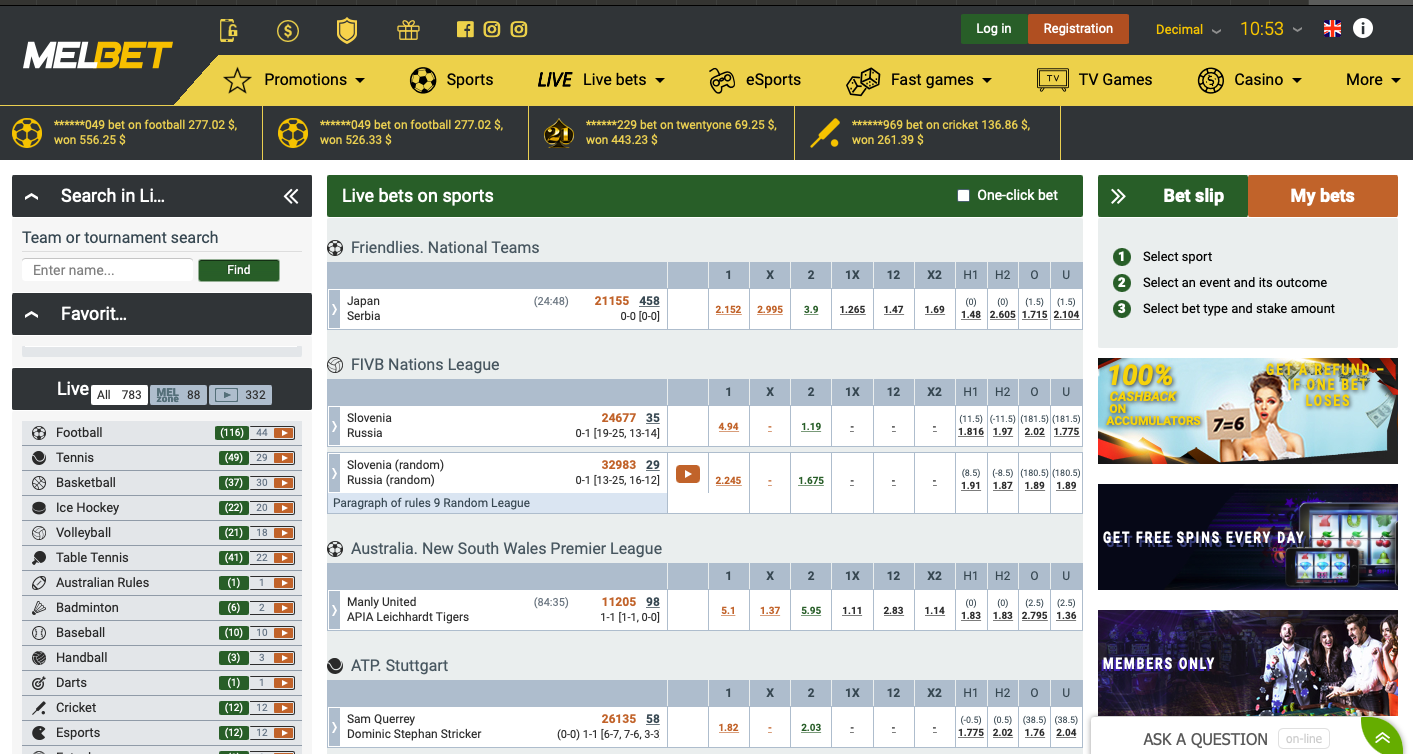This screenshot has width=1413, height=754.
Task: Click Basketball ball icon in sidebar
Action: [39, 483]
